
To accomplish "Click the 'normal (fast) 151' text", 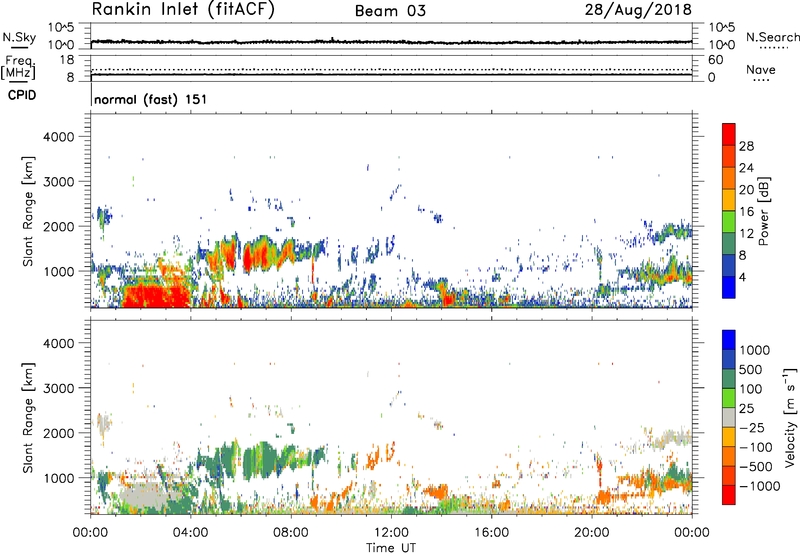I will click(151, 99).
